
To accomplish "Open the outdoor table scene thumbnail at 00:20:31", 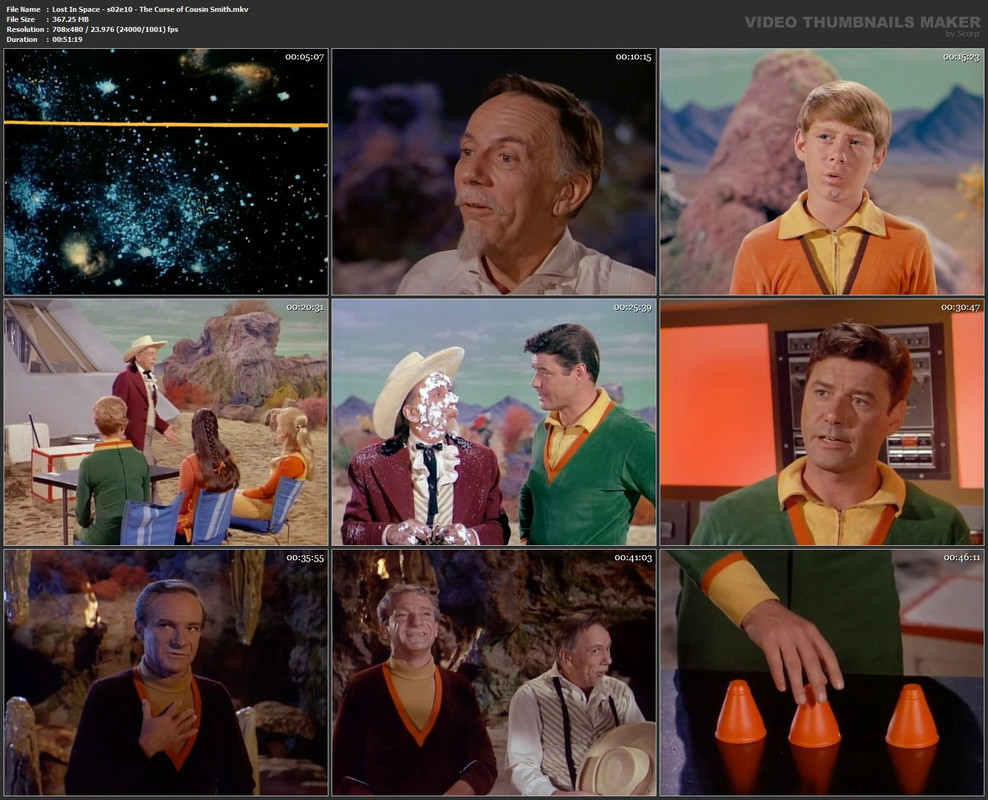I will pos(166,422).
